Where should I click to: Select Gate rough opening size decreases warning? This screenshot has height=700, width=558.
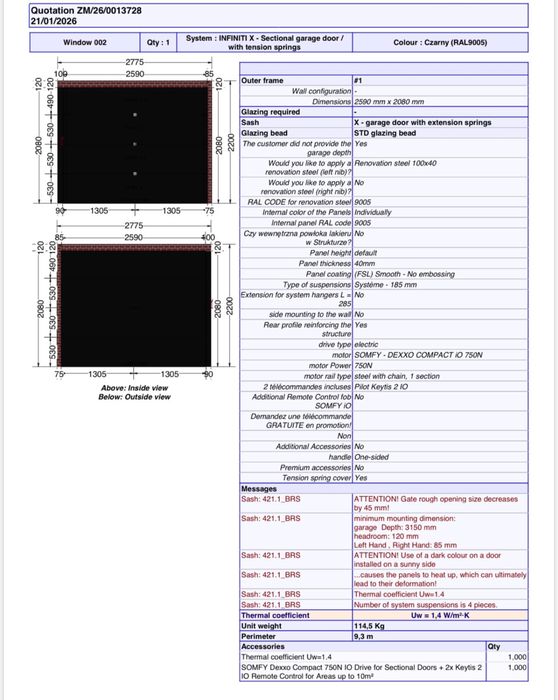(436, 504)
